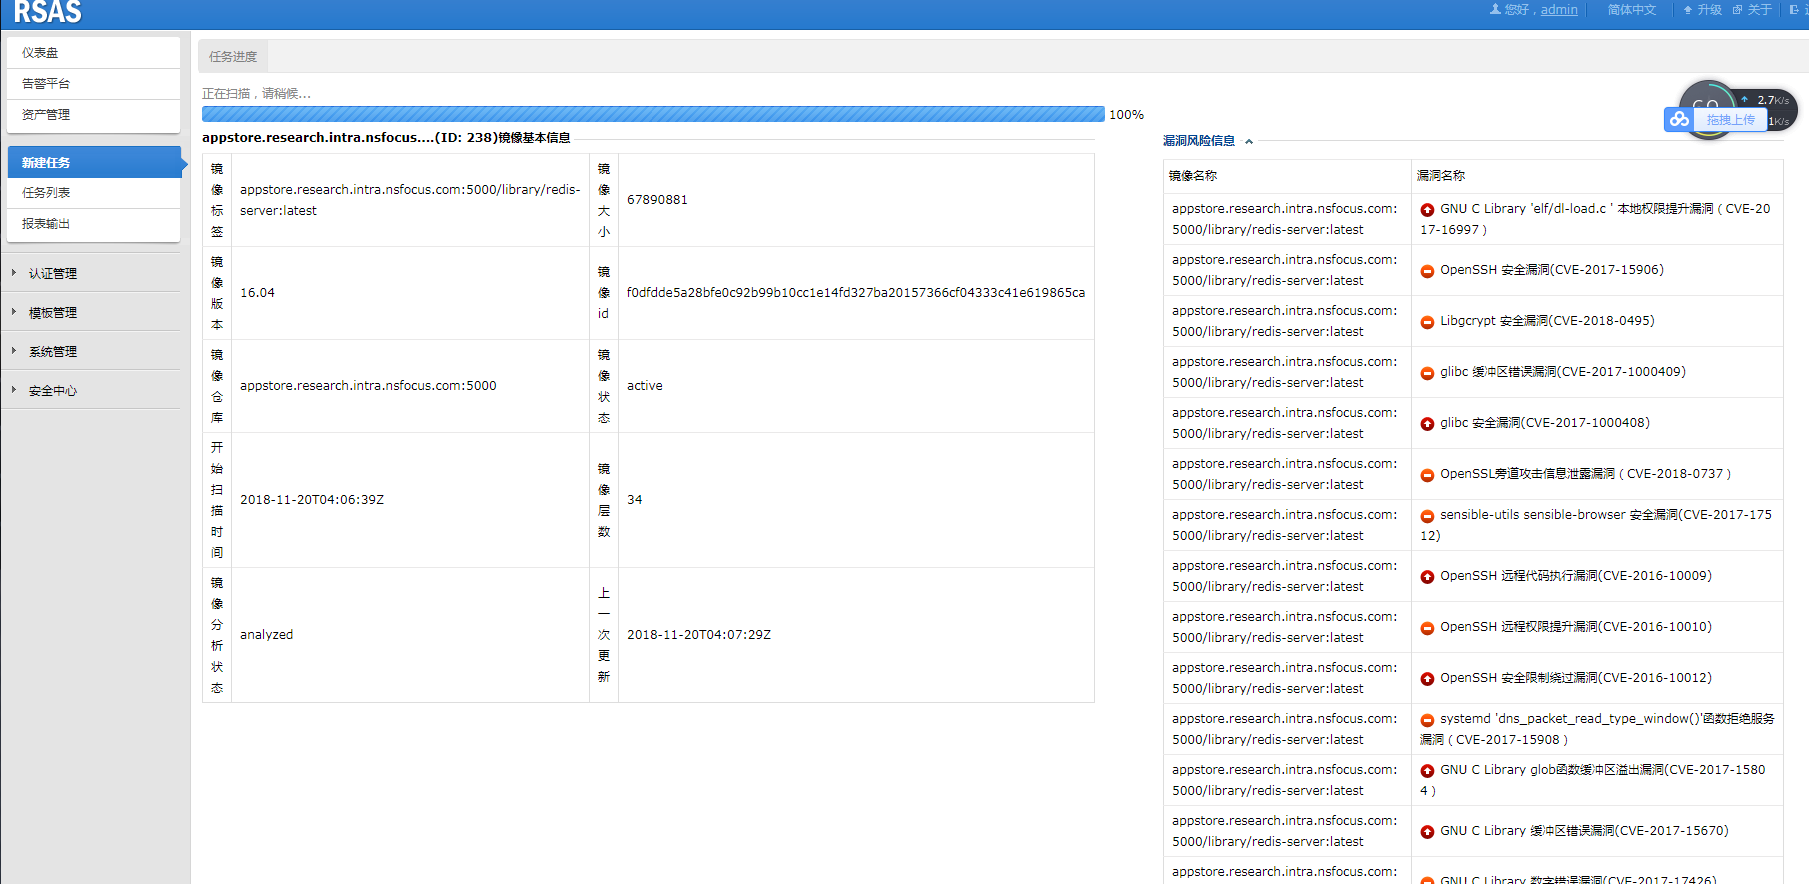Click the medium-risk icon for OpenSSH CVE-2017-15906

1427,271
